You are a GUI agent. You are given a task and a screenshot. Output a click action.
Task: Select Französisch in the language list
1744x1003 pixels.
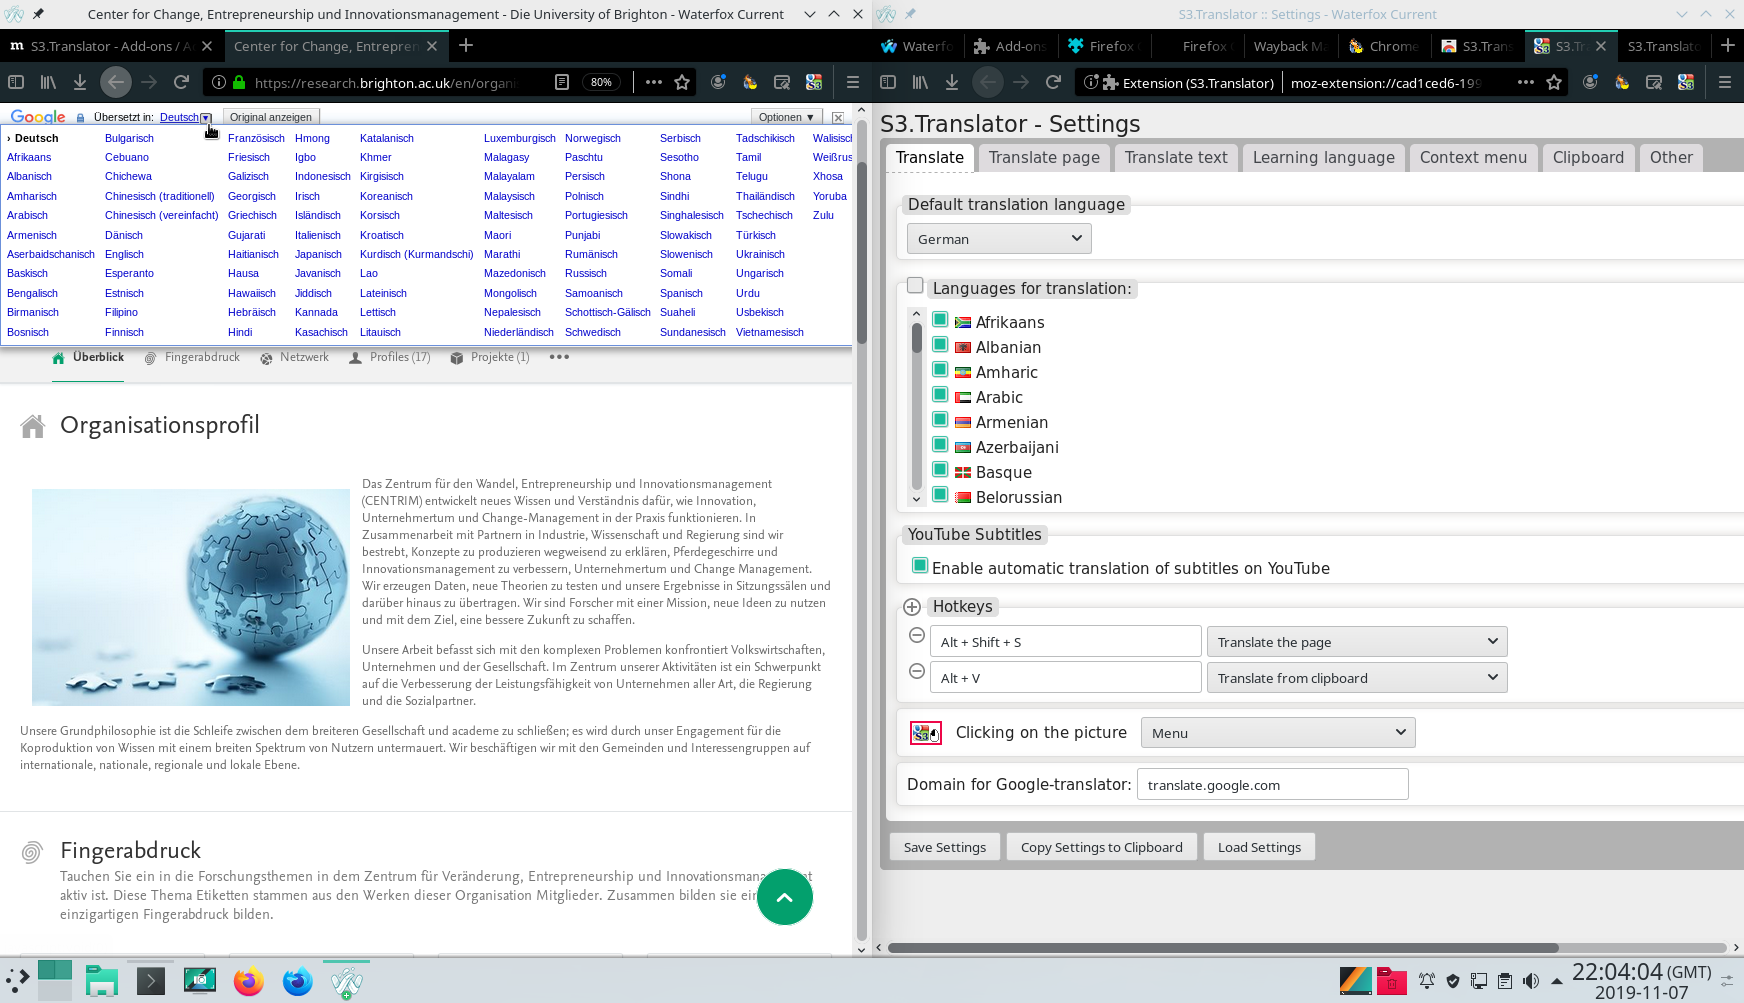click(256, 138)
